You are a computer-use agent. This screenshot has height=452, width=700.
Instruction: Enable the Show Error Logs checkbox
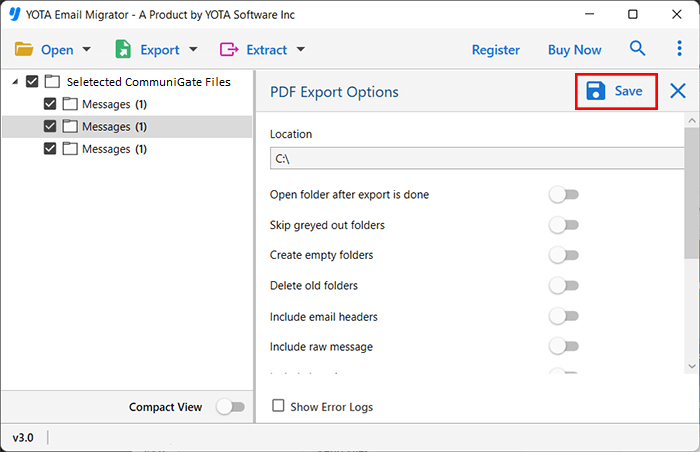tap(279, 407)
